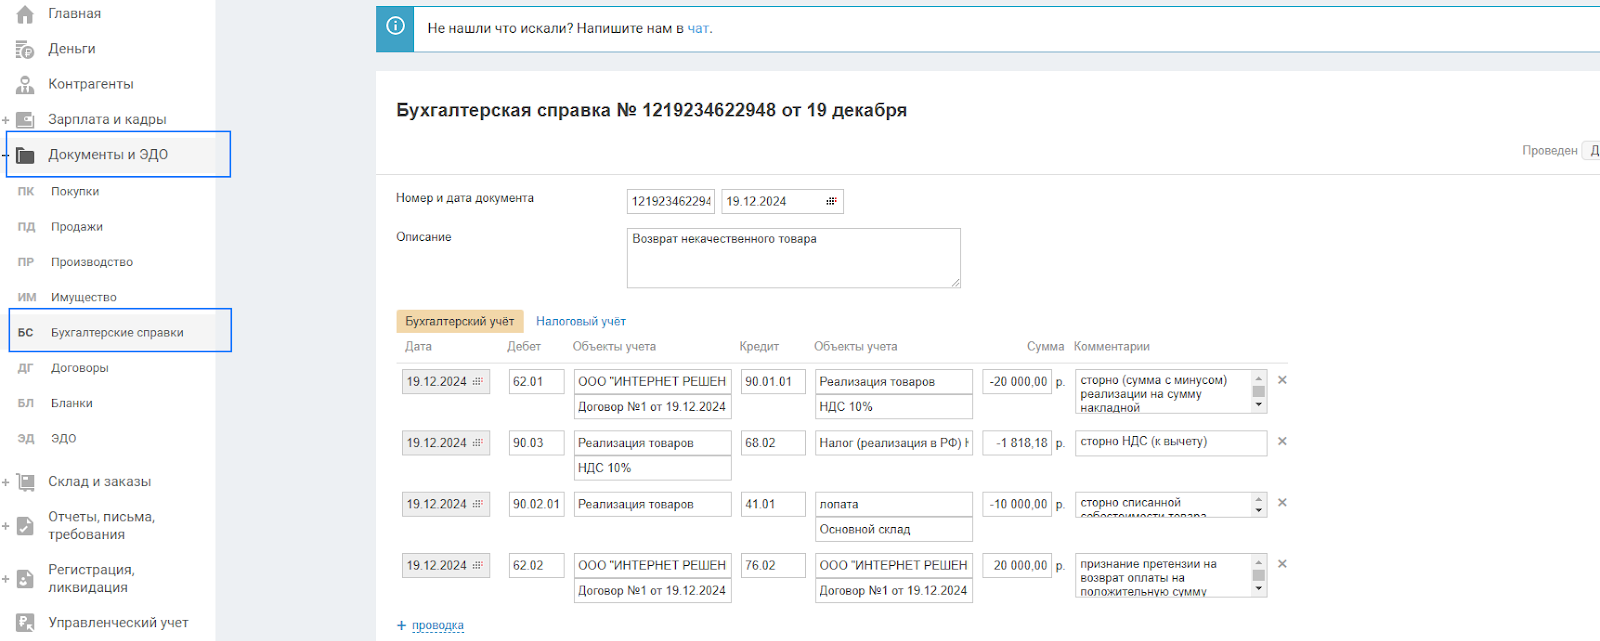The height and width of the screenshot is (641, 1600).
Task: Click the credit account field 76.02
Action: click(x=773, y=565)
